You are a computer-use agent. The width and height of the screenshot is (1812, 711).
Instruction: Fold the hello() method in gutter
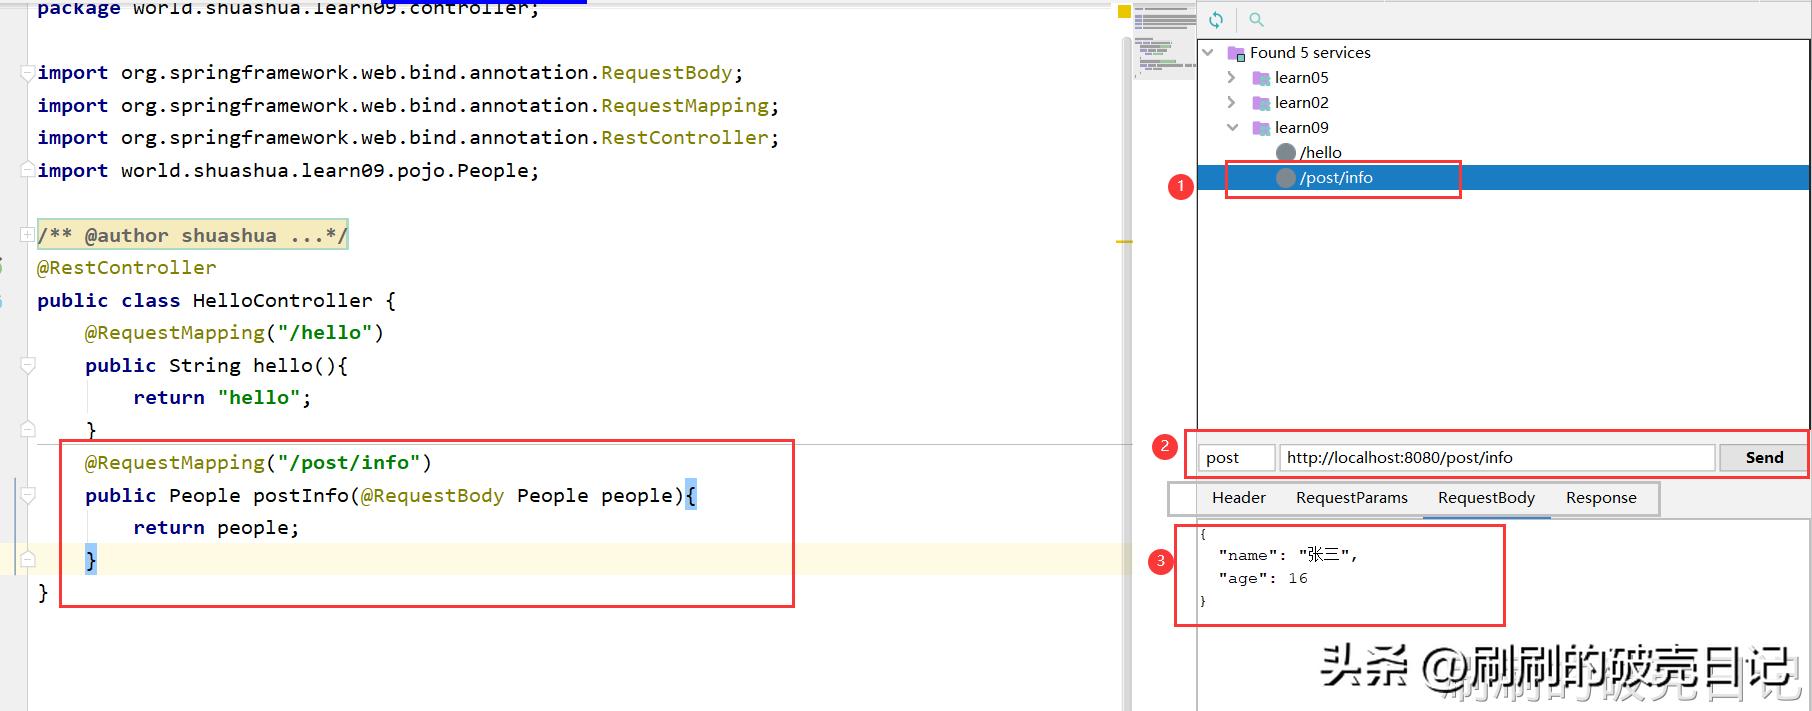point(28,365)
